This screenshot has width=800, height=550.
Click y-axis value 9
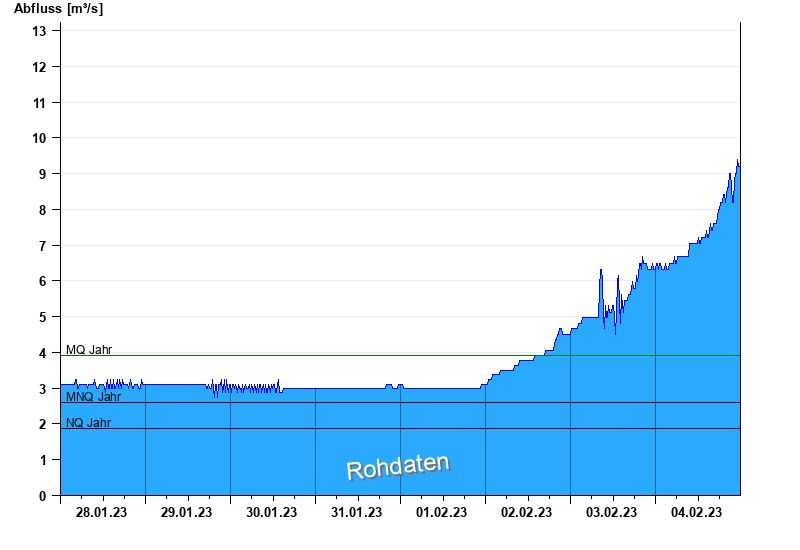[42, 174]
